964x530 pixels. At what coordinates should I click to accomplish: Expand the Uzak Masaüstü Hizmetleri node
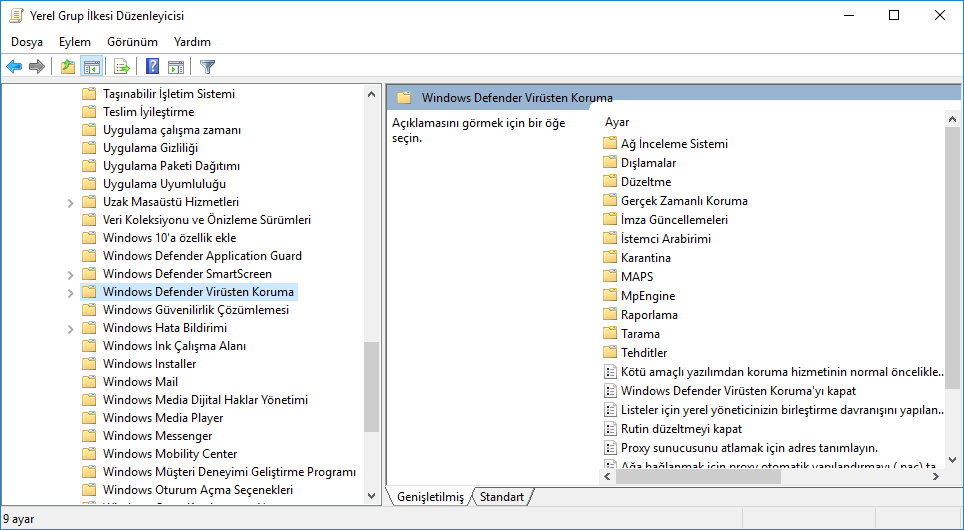(x=70, y=202)
